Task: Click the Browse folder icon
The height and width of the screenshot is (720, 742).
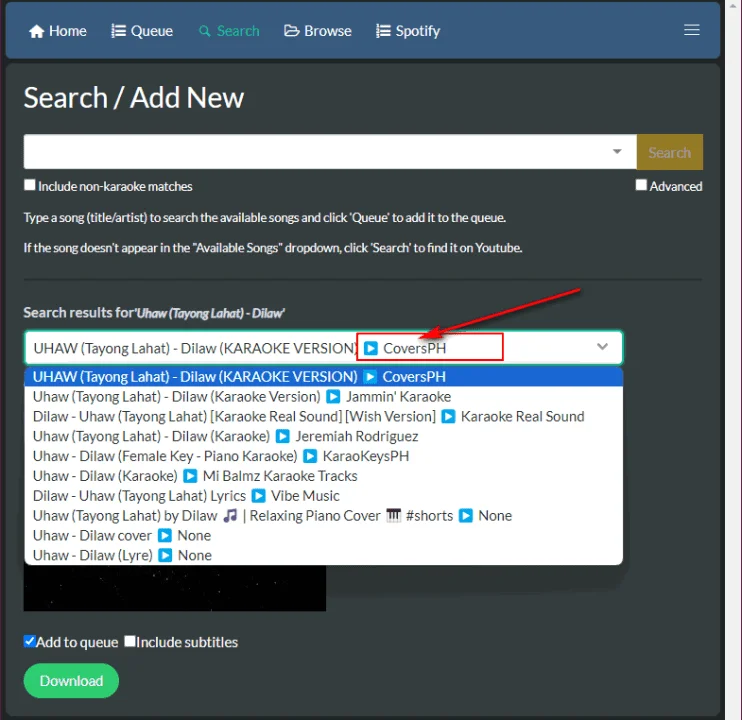Action: [x=292, y=31]
